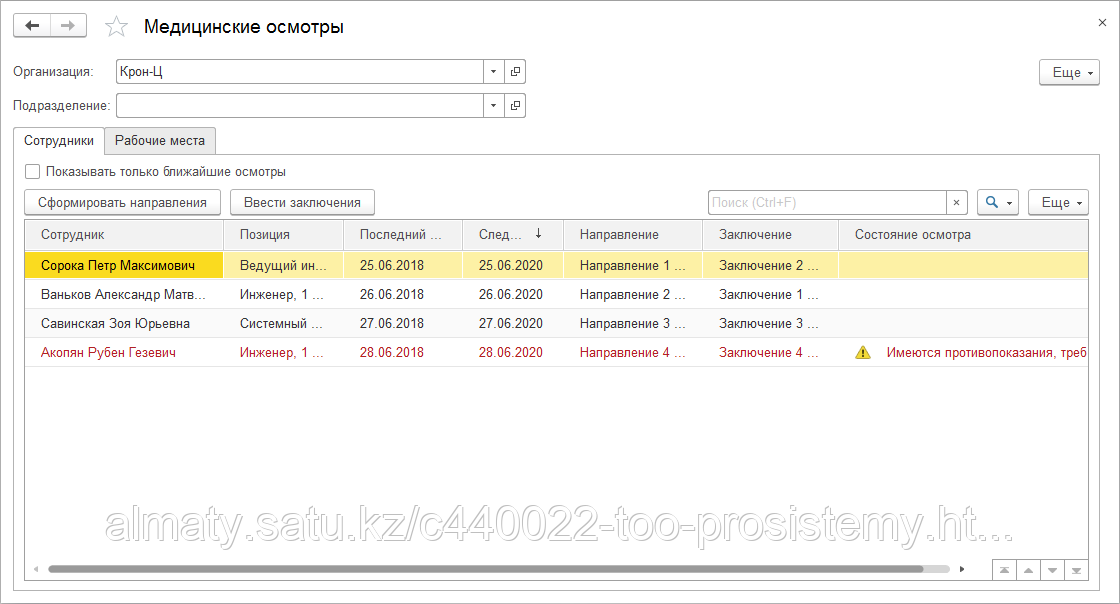Click the magnifier search options button
The height and width of the screenshot is (604, 1120).
coord(997,203)
